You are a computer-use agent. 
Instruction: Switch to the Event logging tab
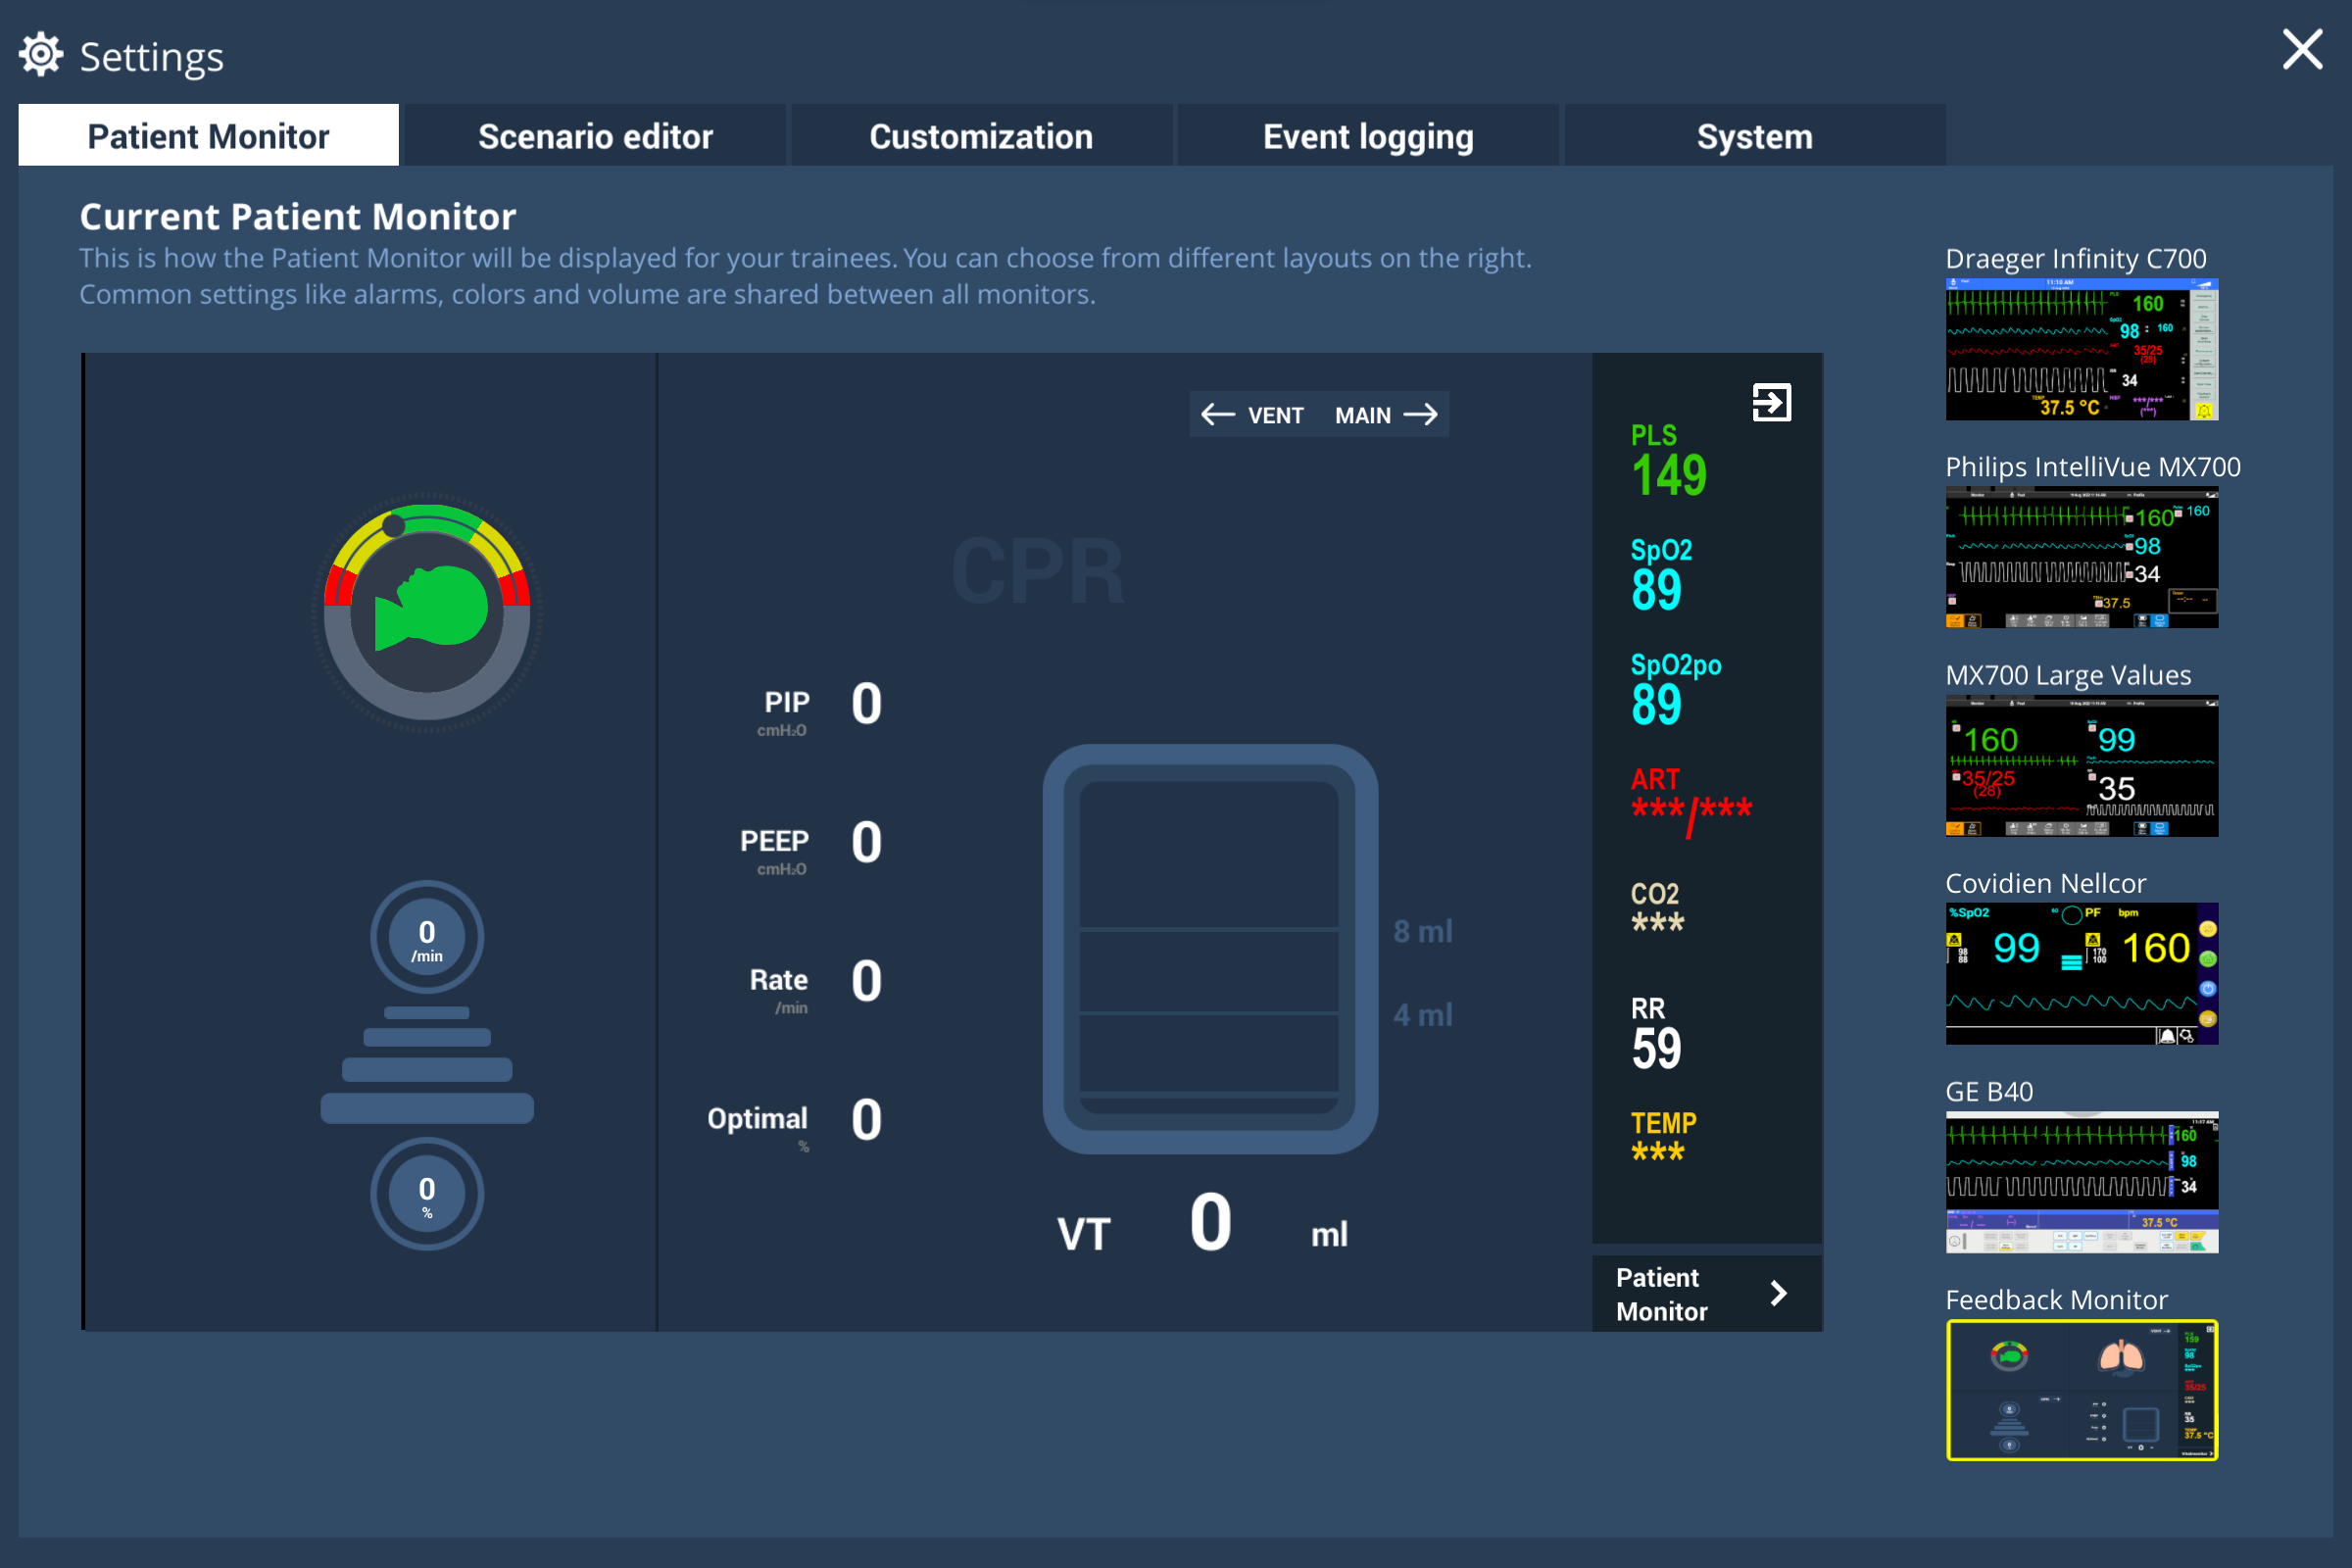point(1368,135)
